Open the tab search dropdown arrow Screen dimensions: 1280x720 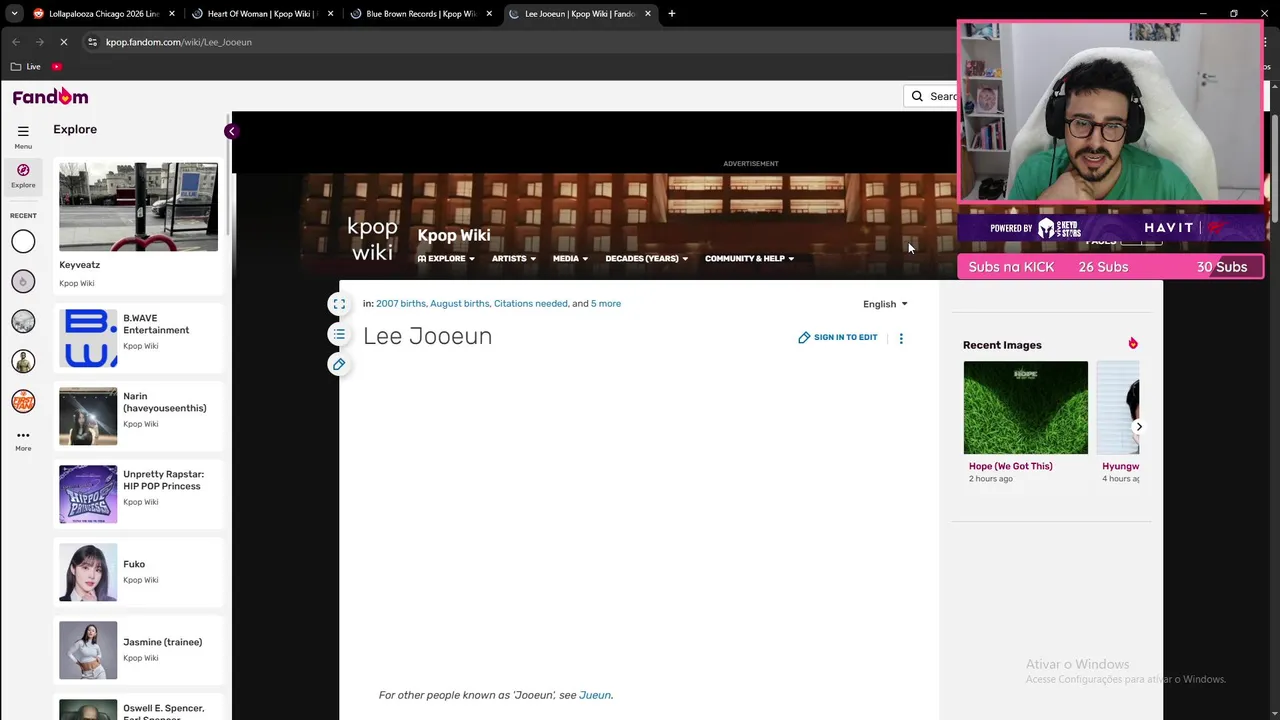[x=14, y=14]
